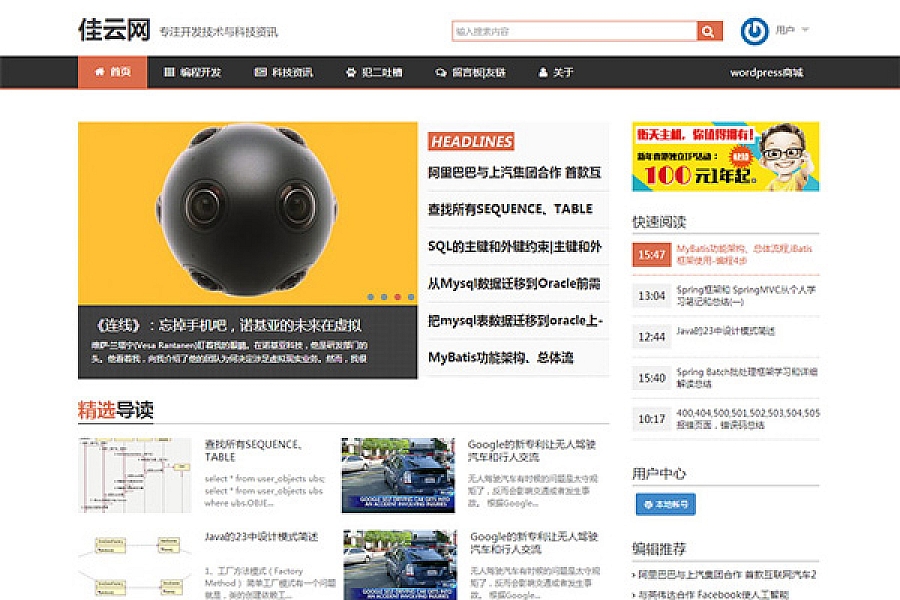
Task: Open the 12:44 Java的23中设计模式 entry
Action: (x=726, y=336)
